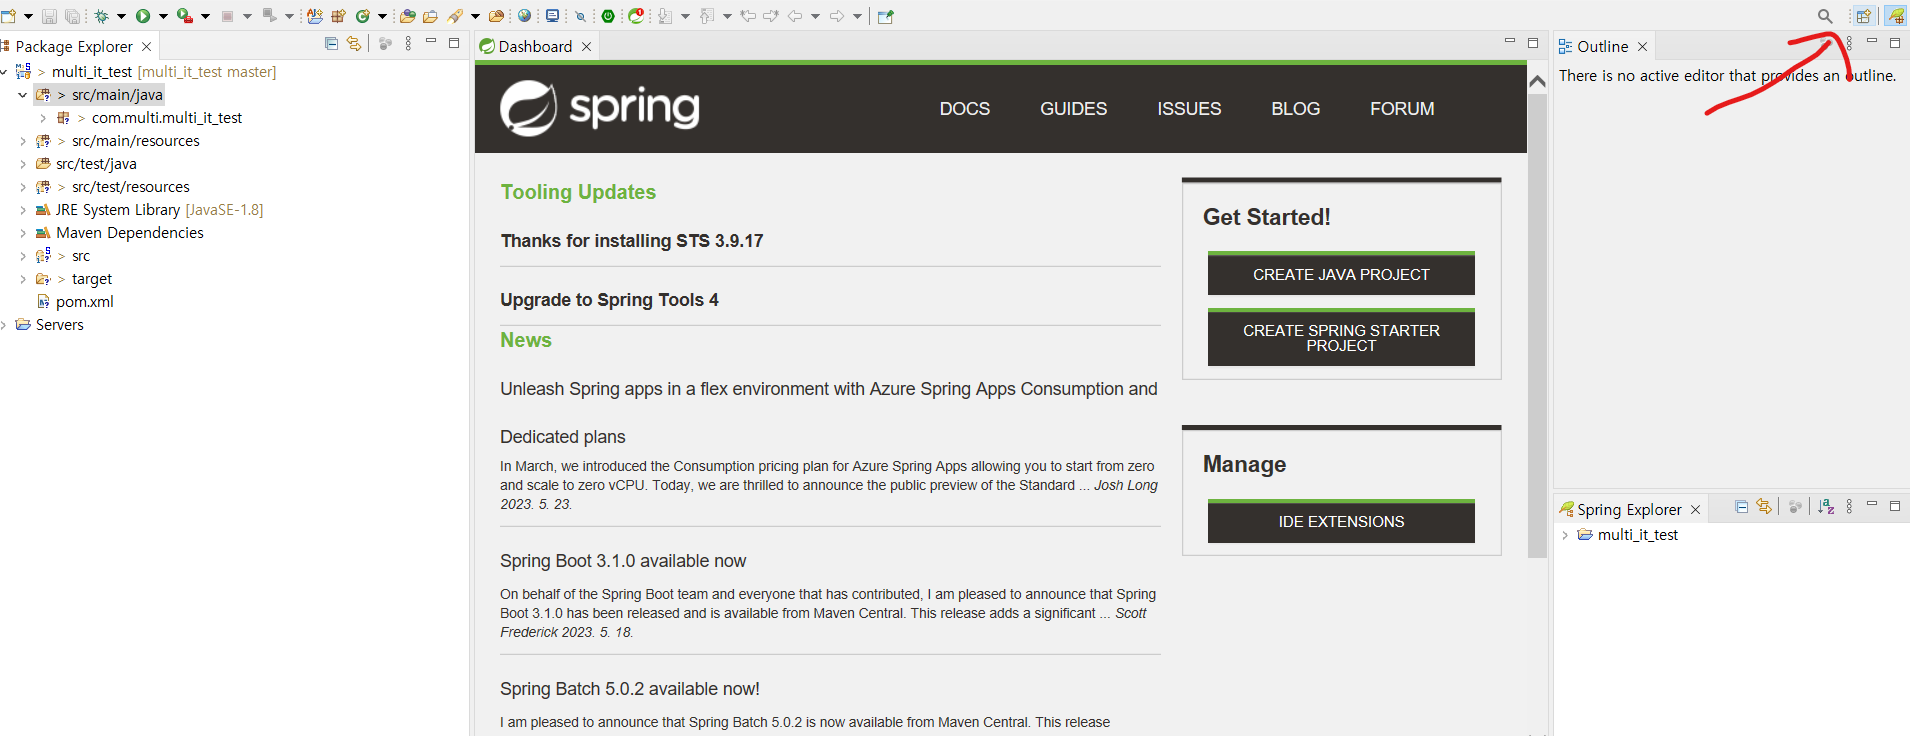Viewport: 1910px width, 736px height.
Task: Click the magnifier Quick Access search icon
Action: pos(1825,16)
